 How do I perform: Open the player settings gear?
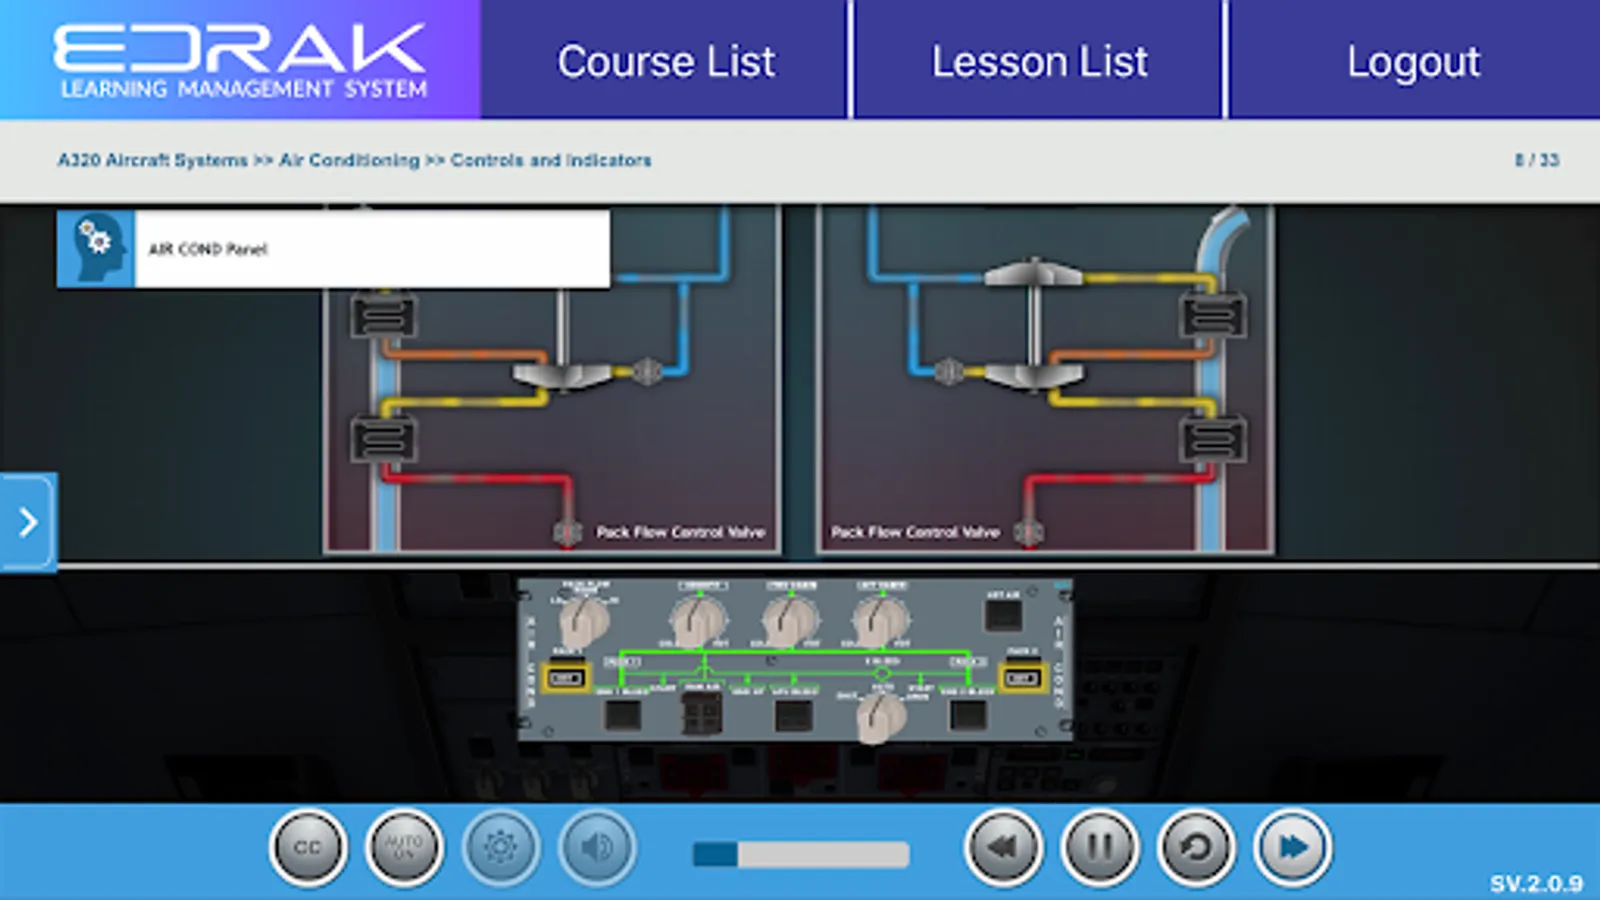point(500,848)
